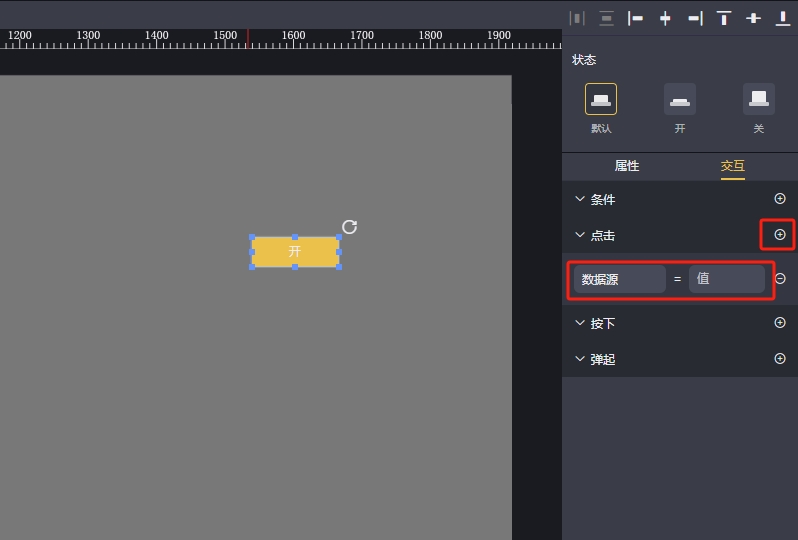Align right edges icon
The width and height of the screenshot is (798, 540).
[695, 18]
